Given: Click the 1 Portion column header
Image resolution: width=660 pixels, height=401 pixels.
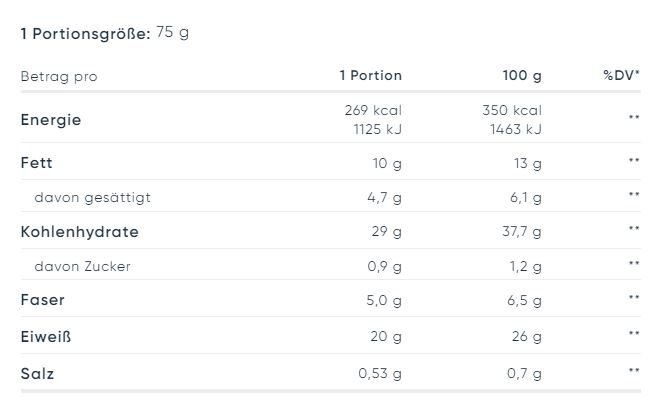Looking at the screenshot, I should [x=370, y=75].
